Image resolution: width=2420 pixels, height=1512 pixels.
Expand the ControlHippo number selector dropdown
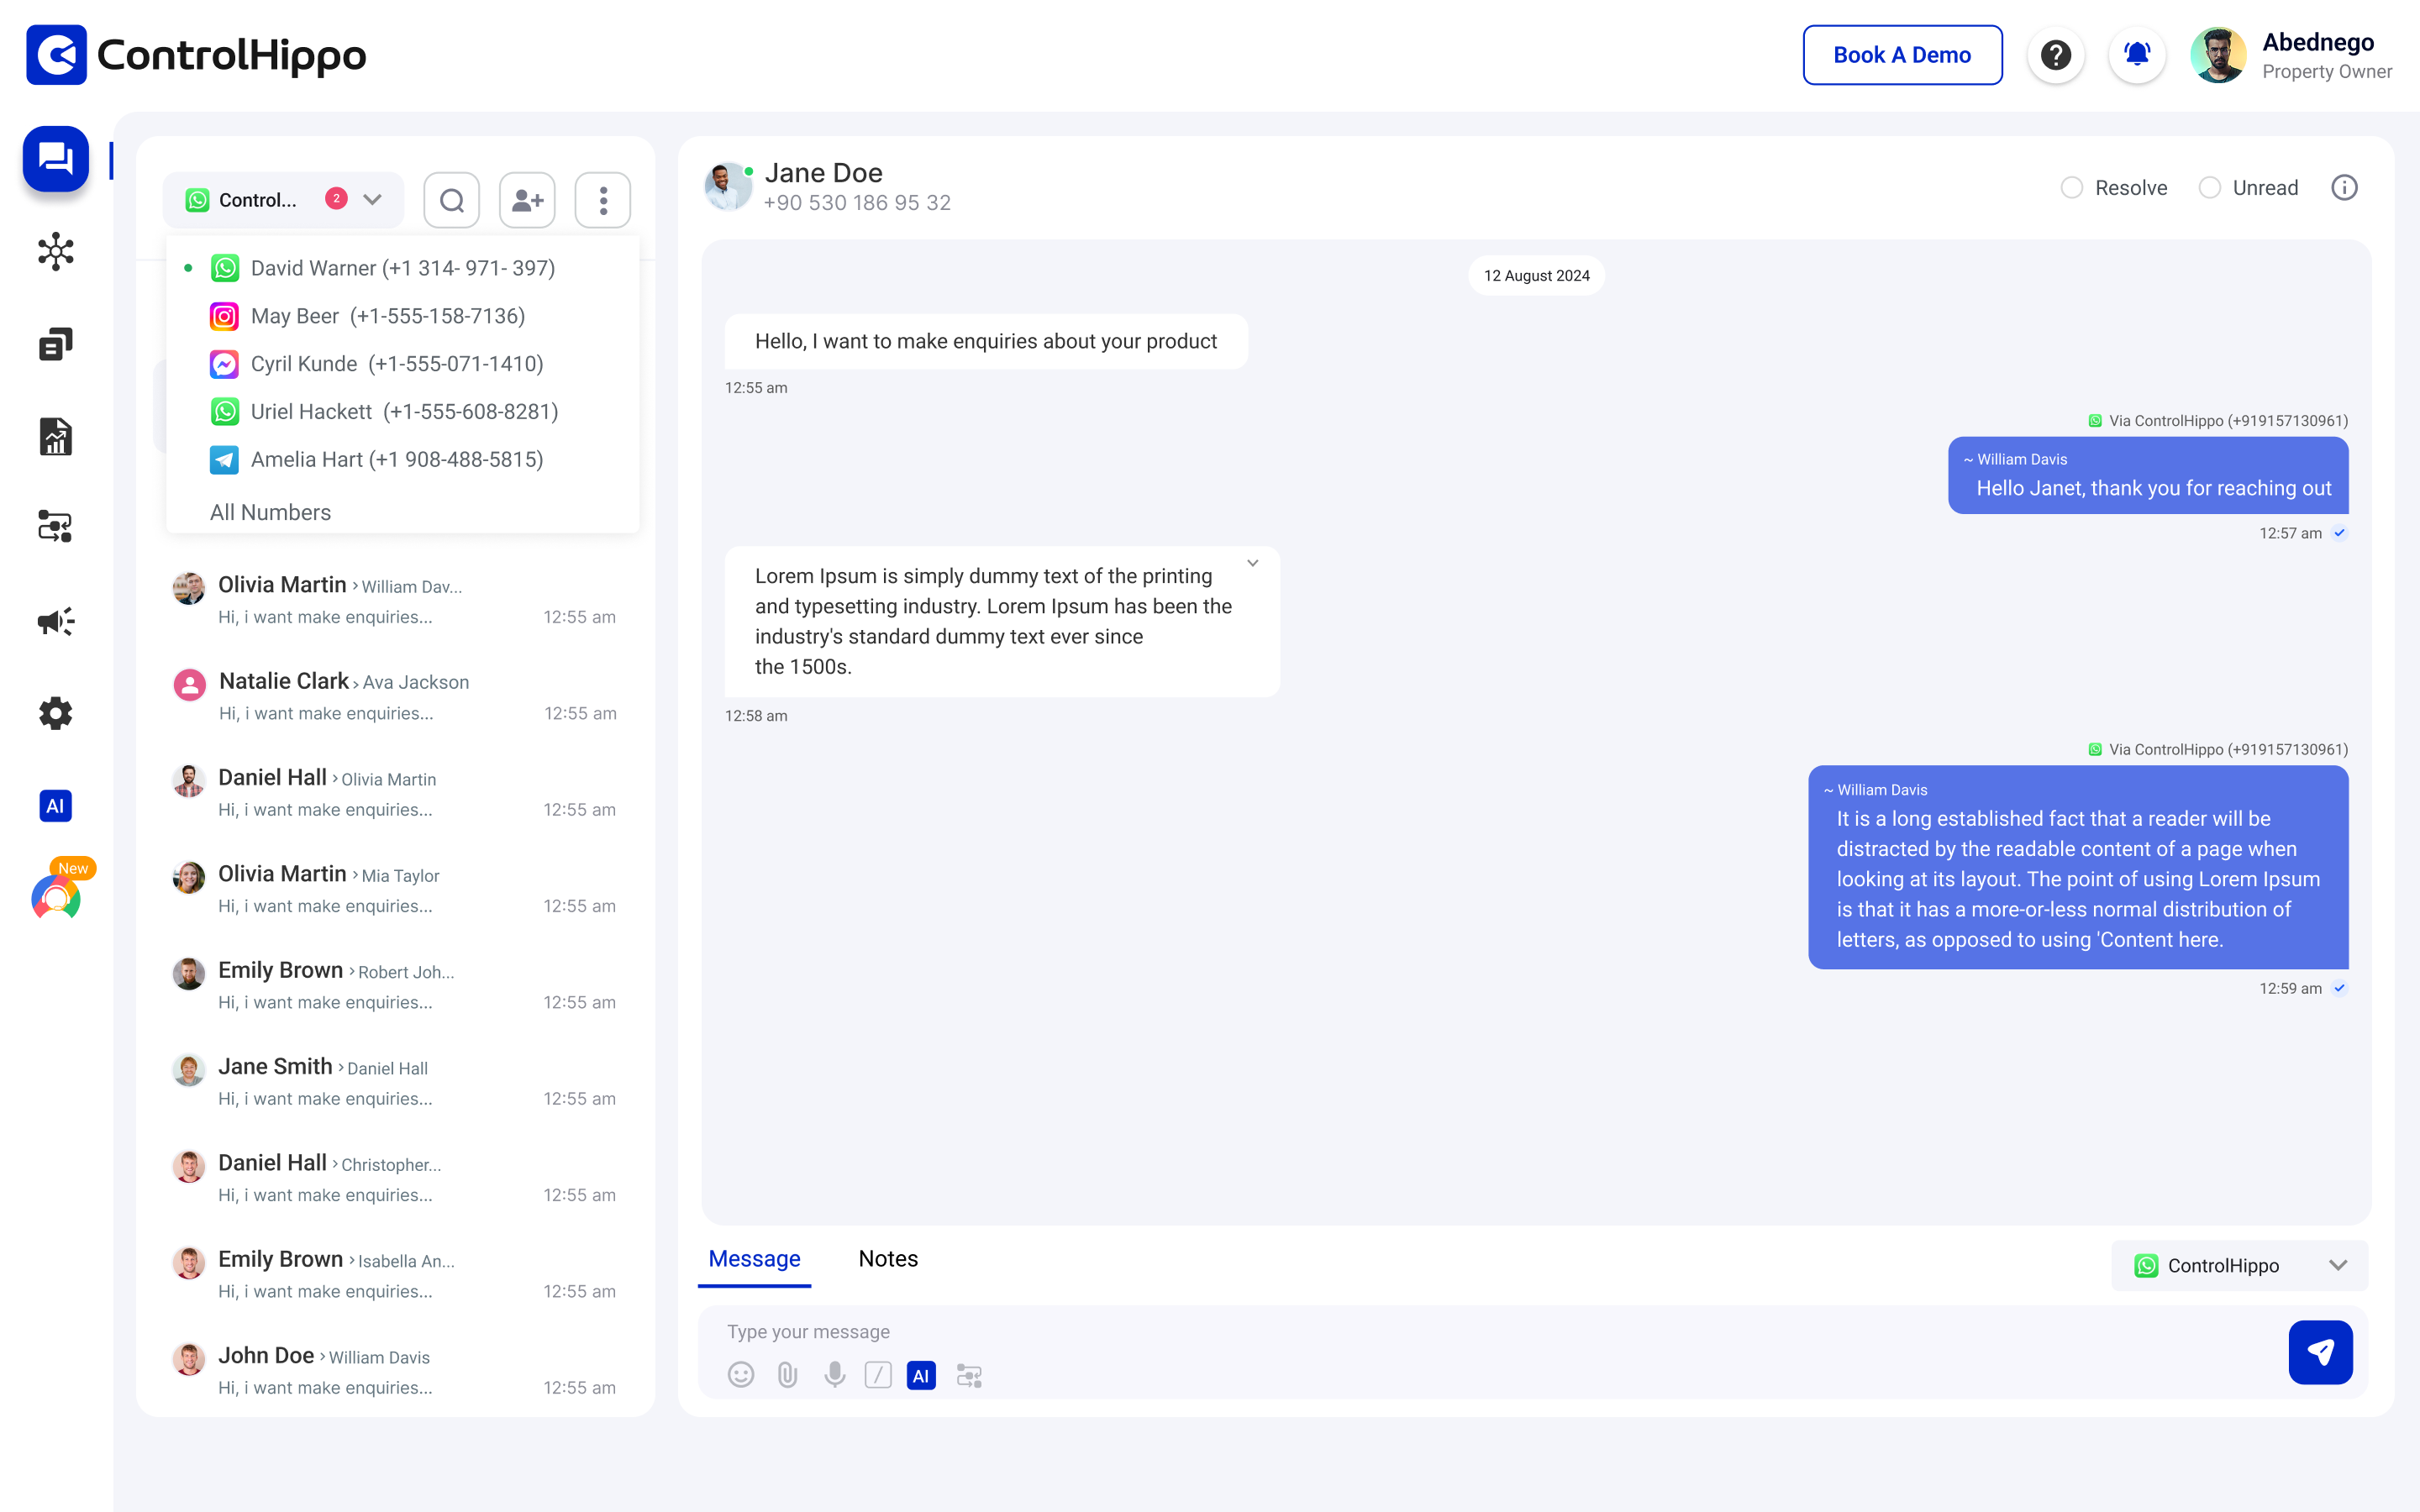coord(372,200)
